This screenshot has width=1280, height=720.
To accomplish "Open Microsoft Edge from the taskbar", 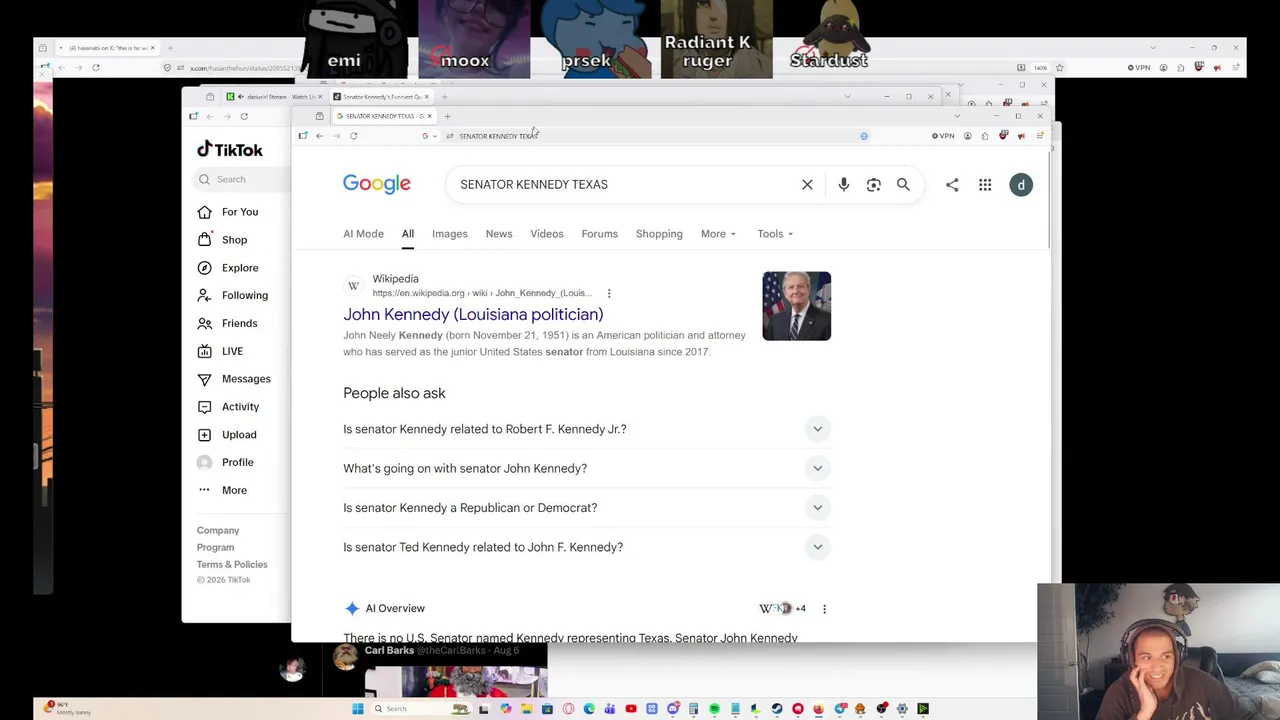I will (589, 709).
